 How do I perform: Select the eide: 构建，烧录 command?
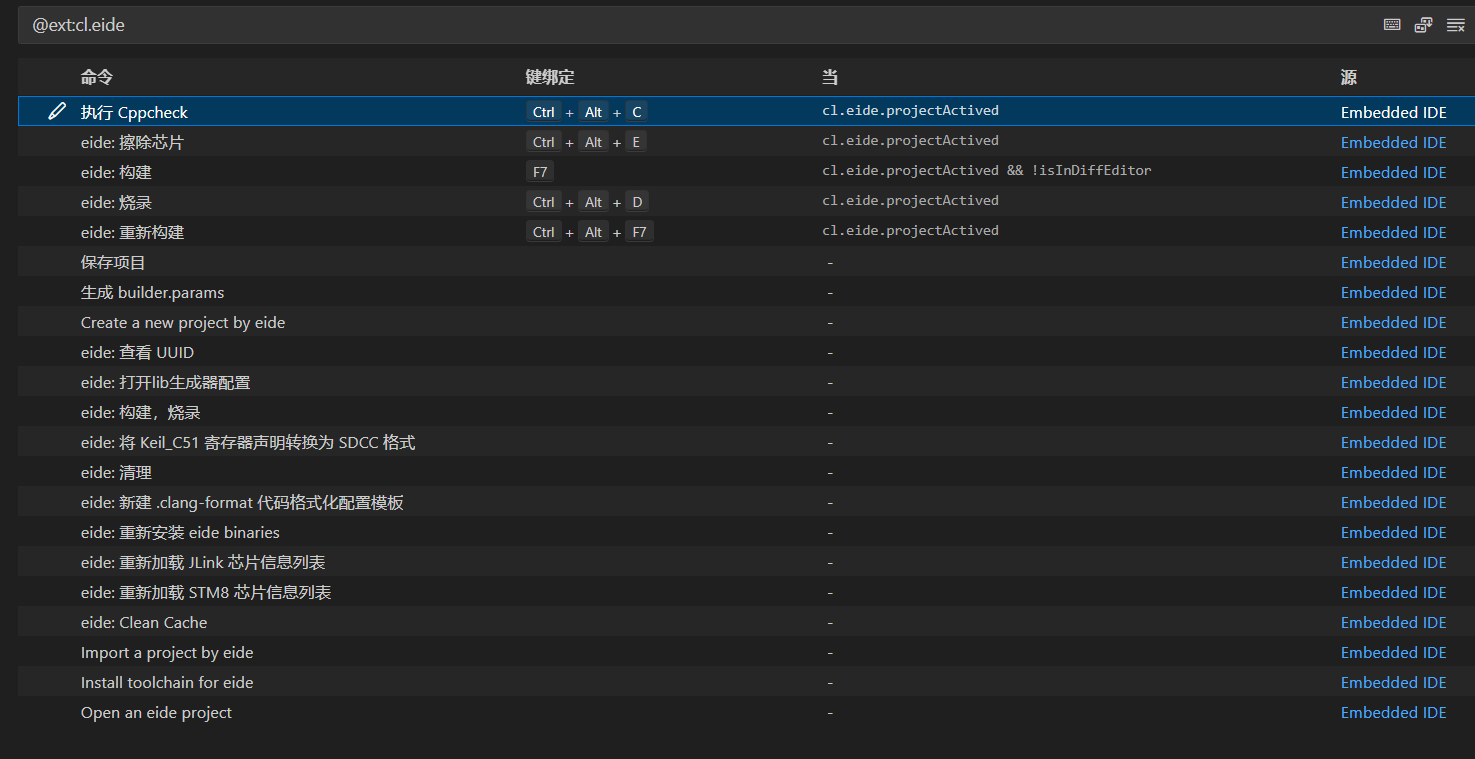(x=141, y=412)
